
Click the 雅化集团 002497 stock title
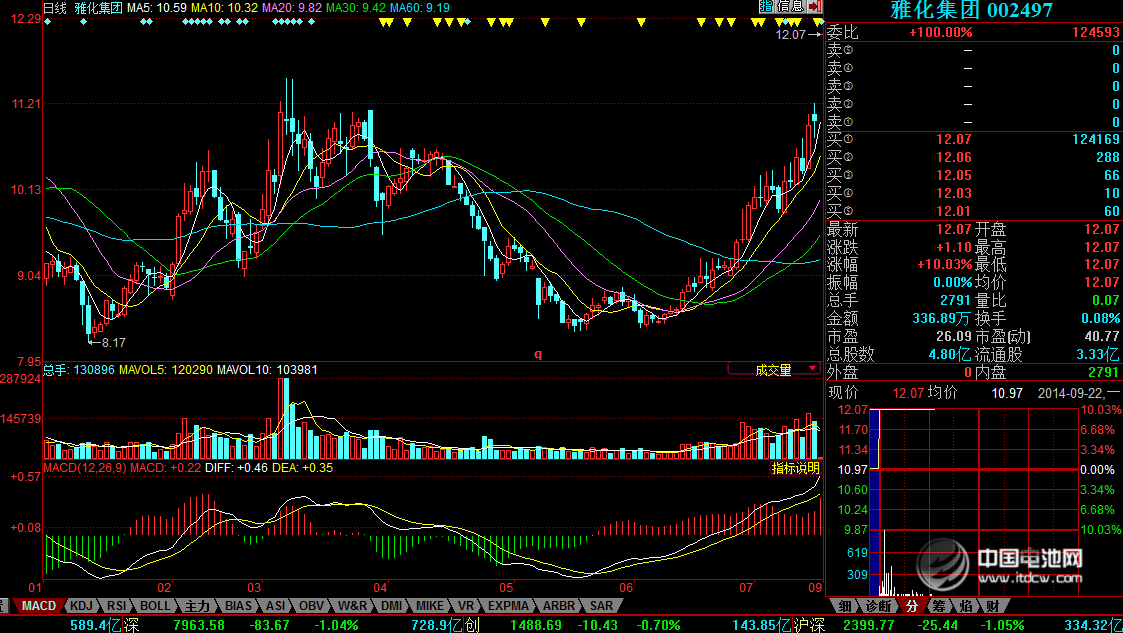click(x=971, y=10)
